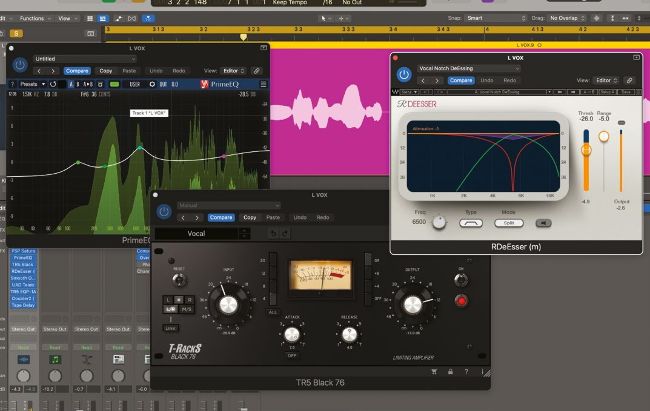Click the RDeEsser speaker audition icon
The width and height of the screenshot is (650, 411).
pyautogui.click(x=544, y=223)
